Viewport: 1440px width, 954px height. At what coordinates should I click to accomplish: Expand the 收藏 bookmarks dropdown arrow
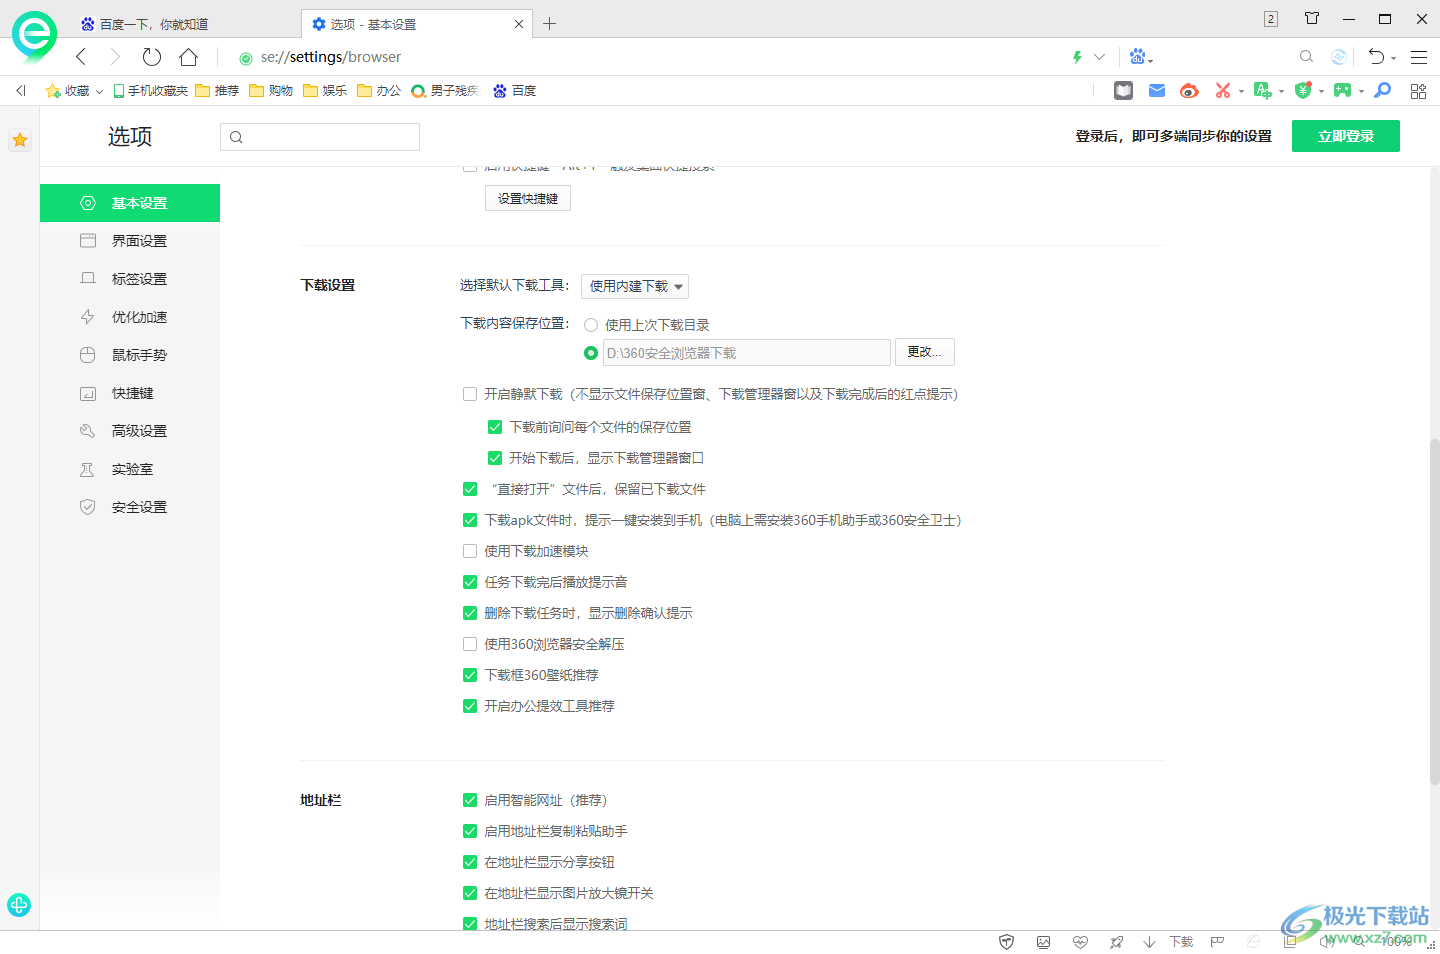point(99,91)
